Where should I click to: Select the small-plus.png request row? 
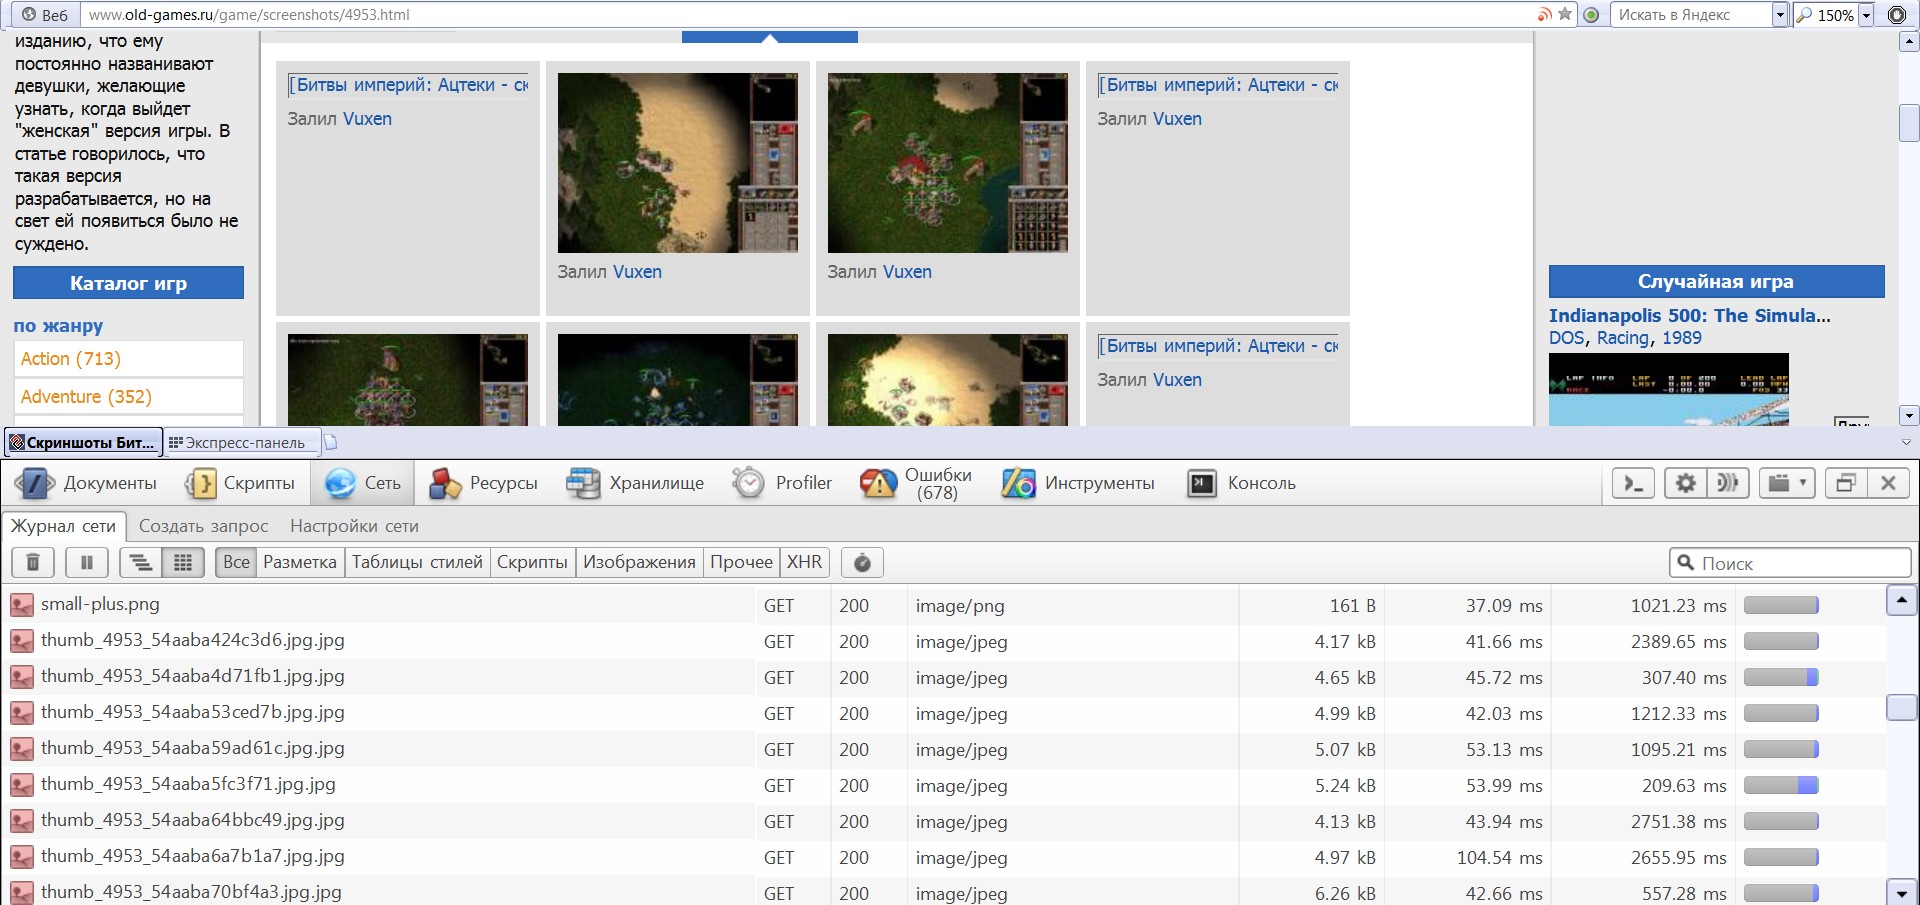(945, 605)
